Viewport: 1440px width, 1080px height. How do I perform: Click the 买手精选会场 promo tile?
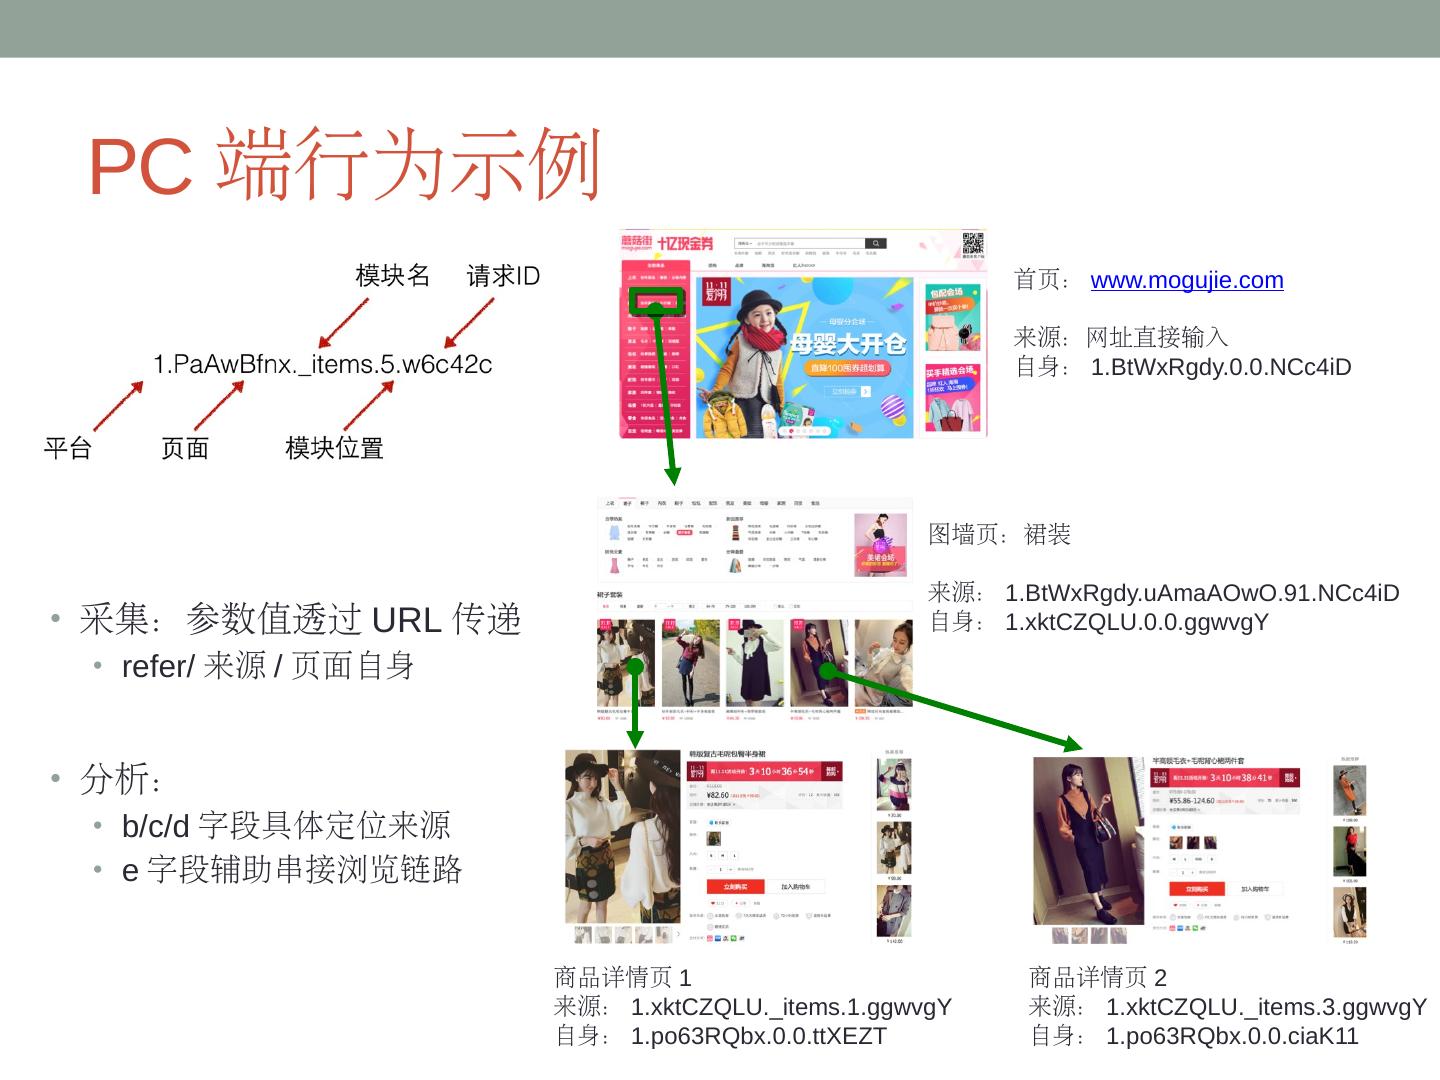pos(951,397)
